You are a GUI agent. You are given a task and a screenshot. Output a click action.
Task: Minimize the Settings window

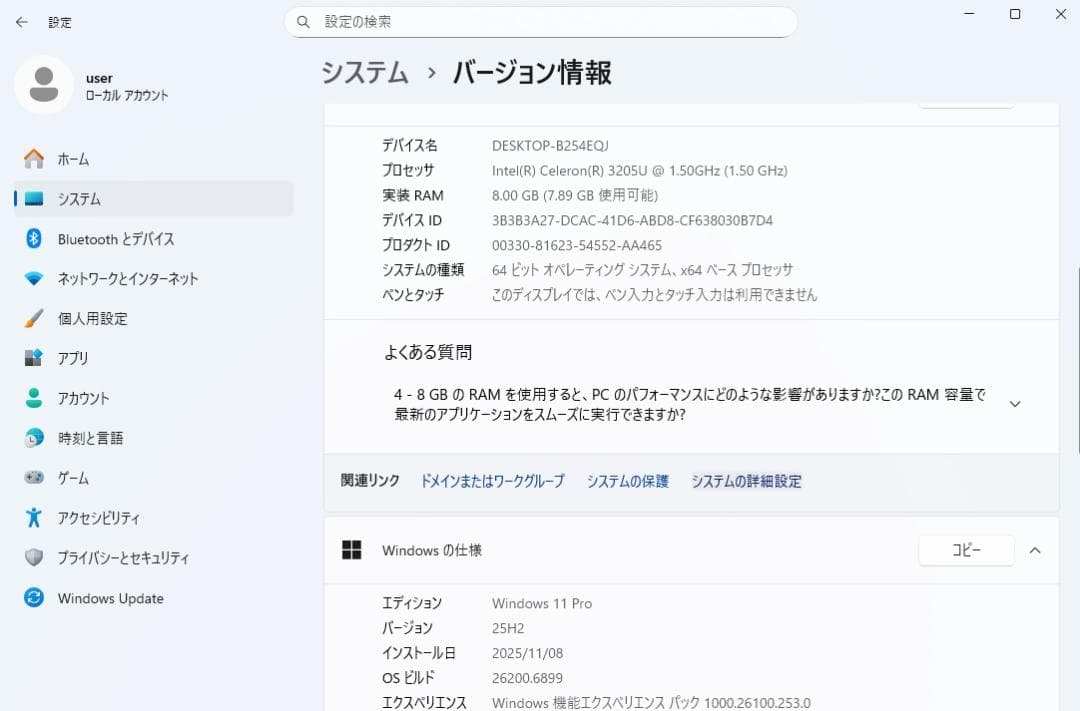pos(969,14)
